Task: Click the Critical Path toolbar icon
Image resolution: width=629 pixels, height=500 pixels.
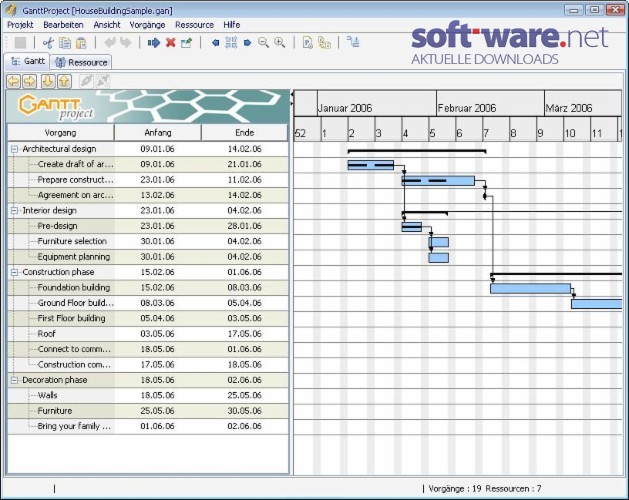Action: coord(353,42)
